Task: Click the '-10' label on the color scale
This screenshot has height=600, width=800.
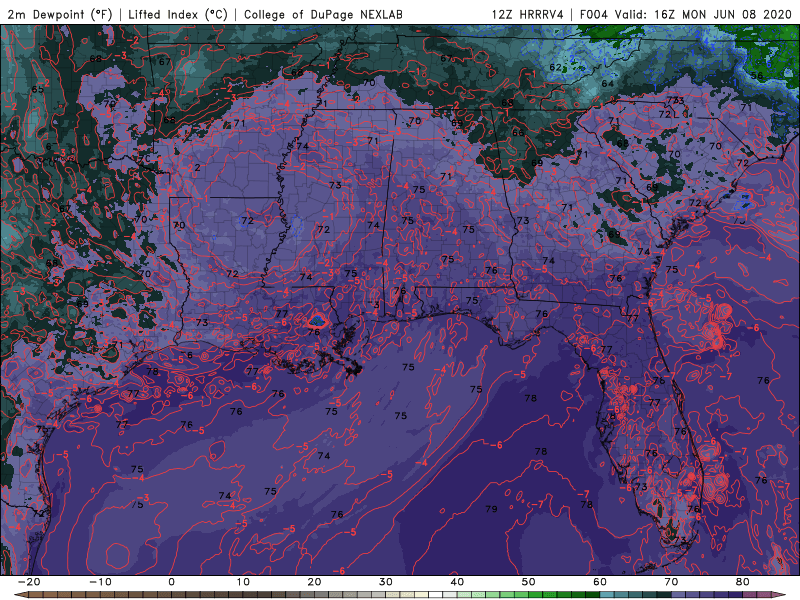Action: point(100,582)
